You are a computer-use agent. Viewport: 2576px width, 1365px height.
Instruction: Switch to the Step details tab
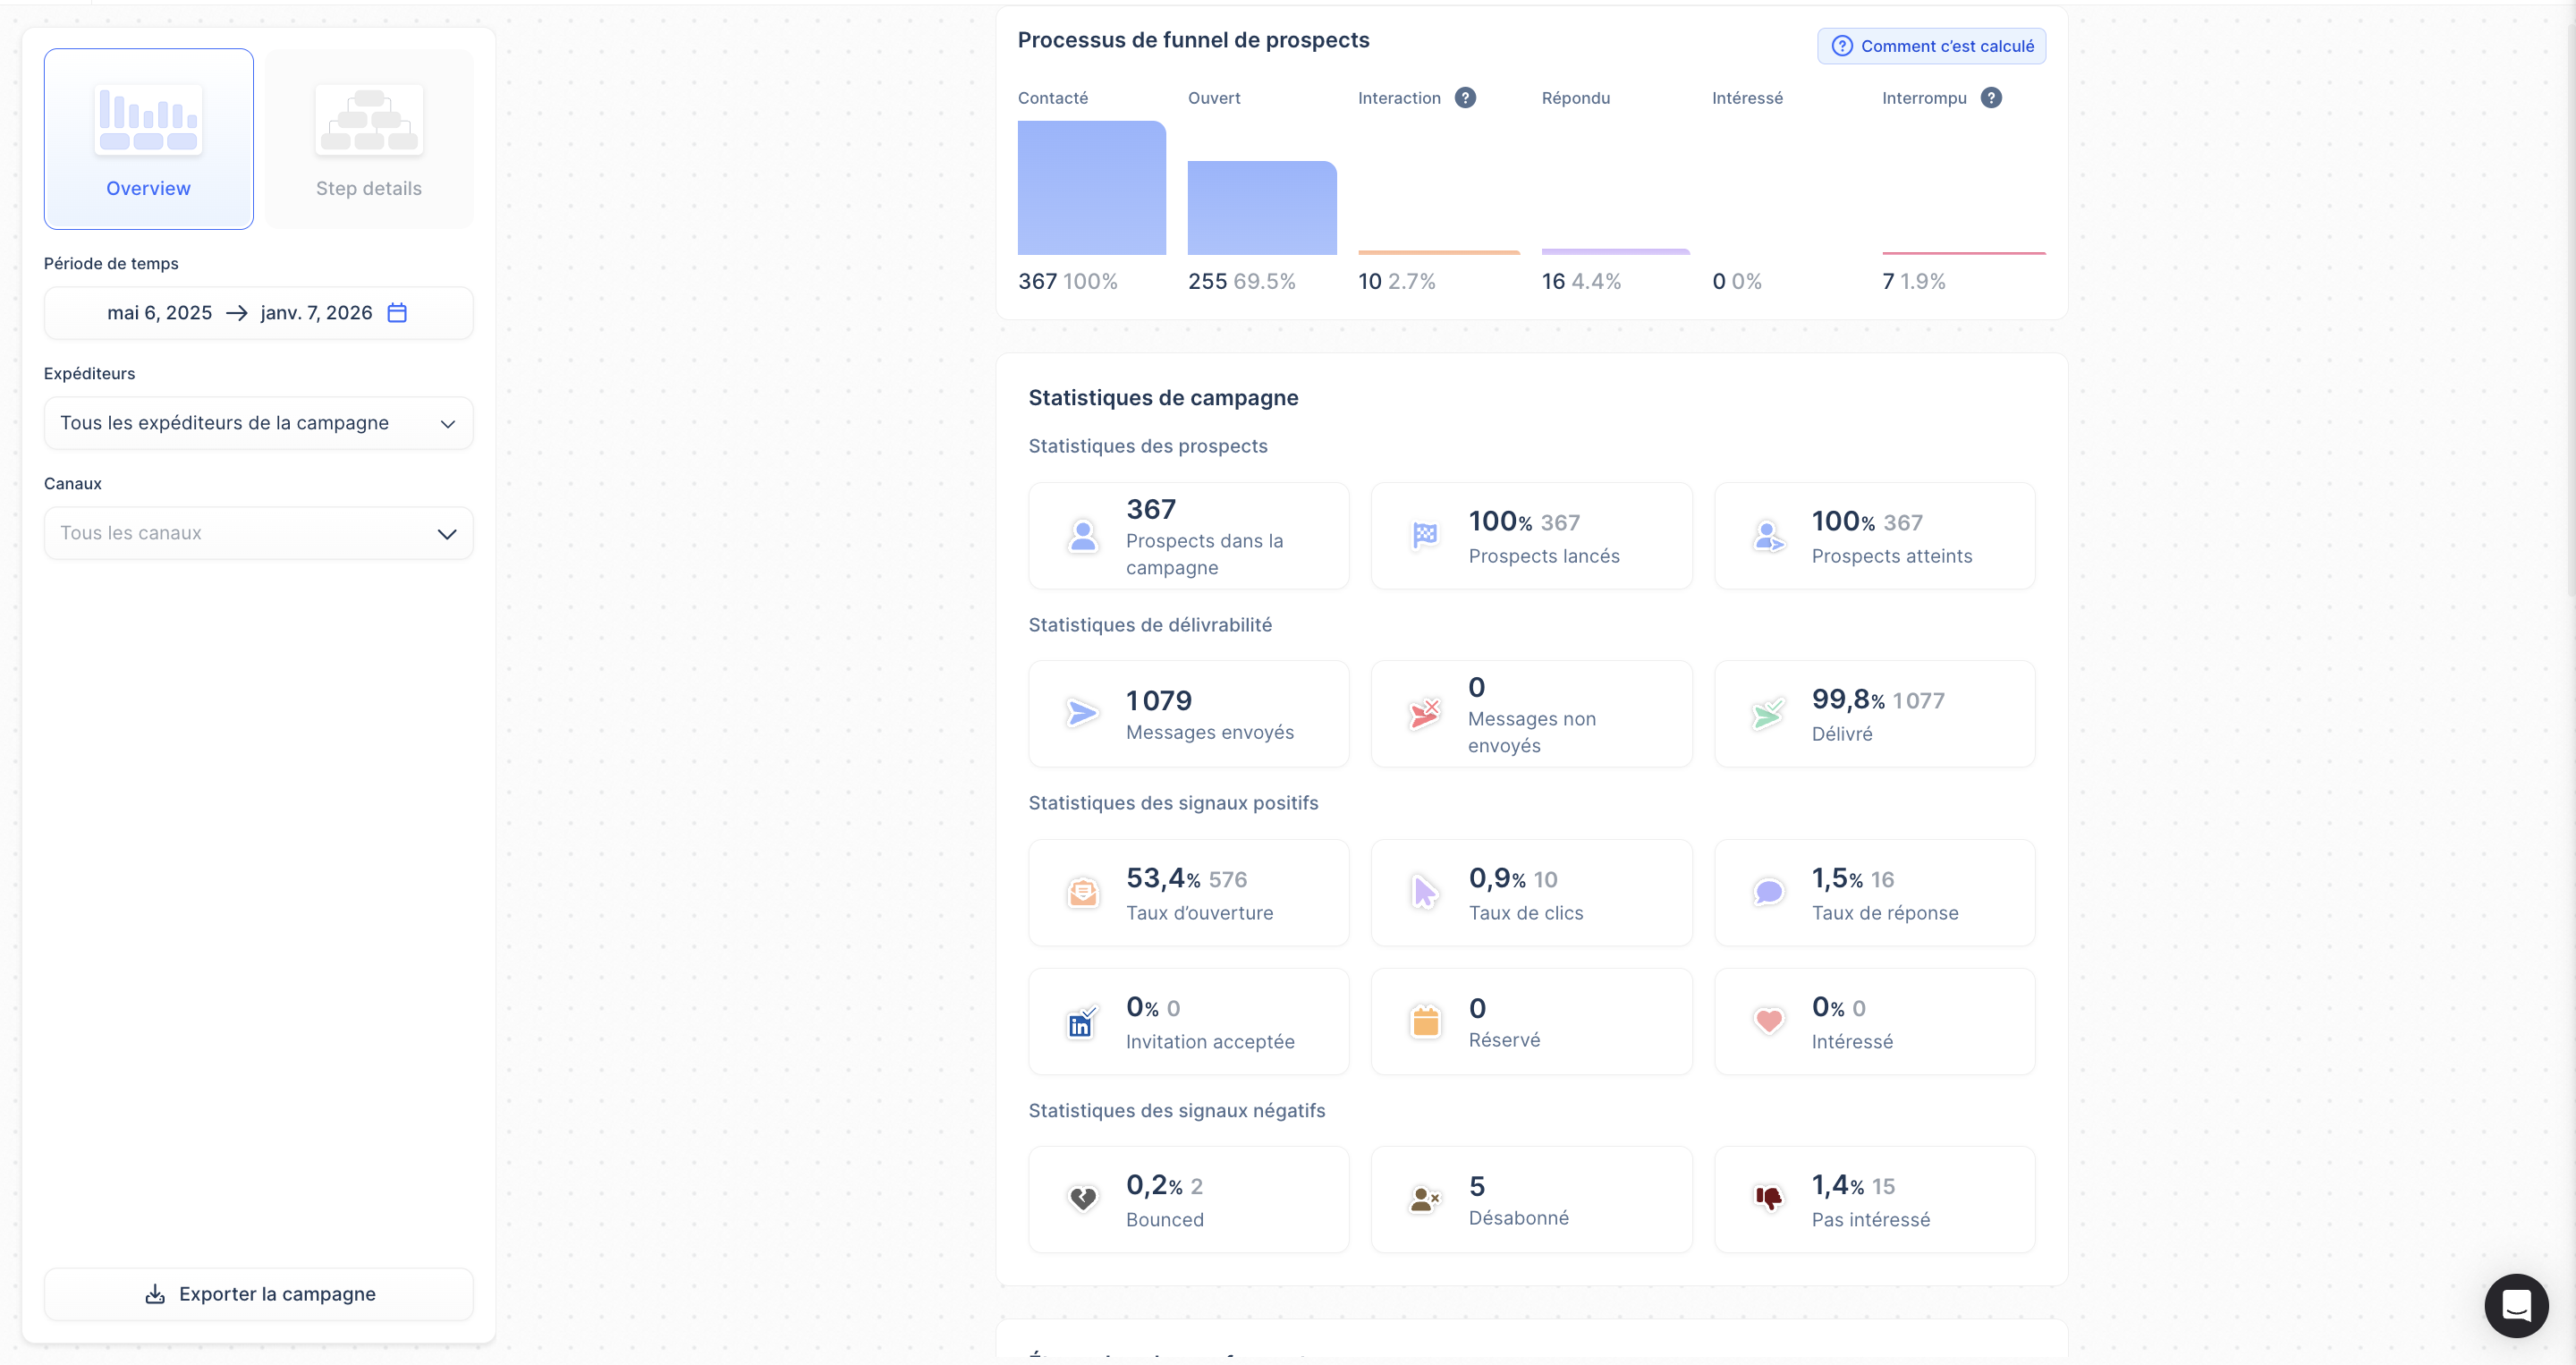coord(369,139)
